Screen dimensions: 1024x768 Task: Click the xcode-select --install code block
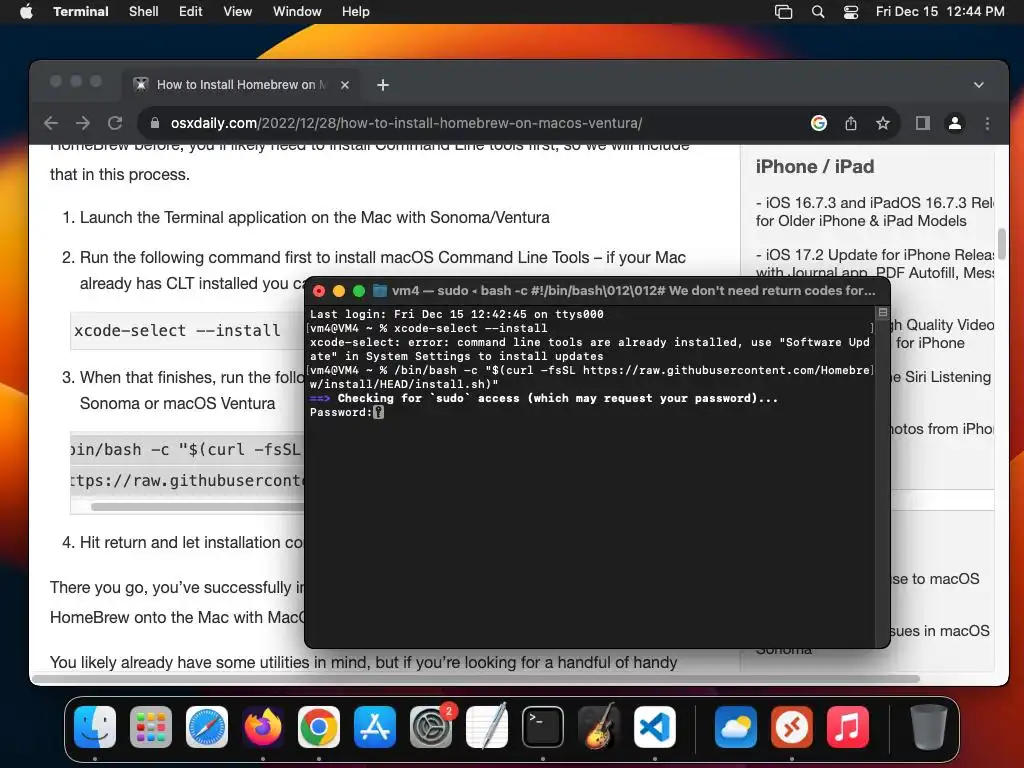point(187,330)
